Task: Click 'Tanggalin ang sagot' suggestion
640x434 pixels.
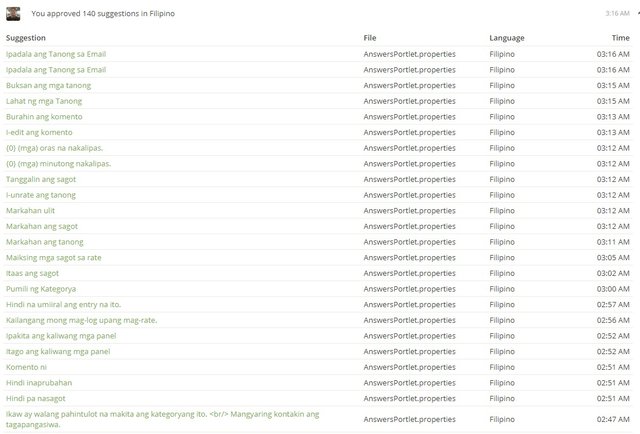Action: 41,179
